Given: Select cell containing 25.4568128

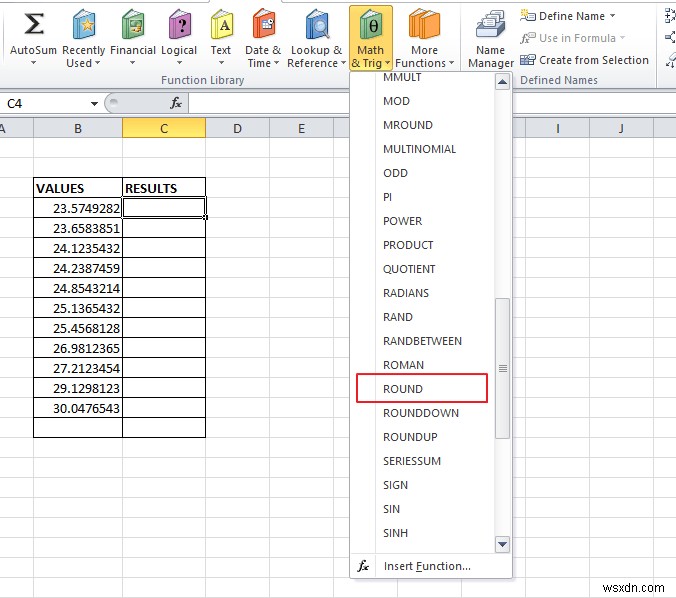Looking at the screenshot, I should [x=78, y=328].
